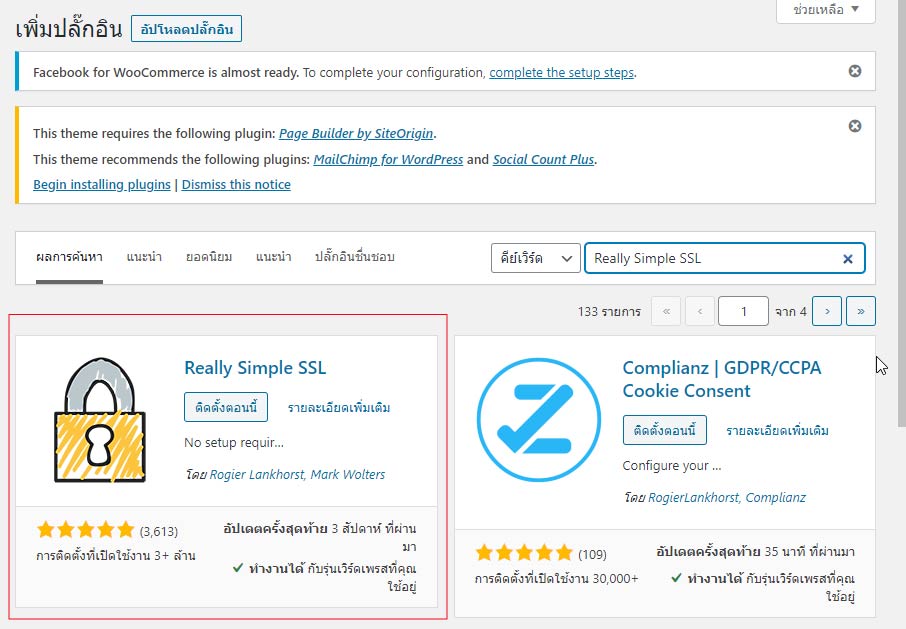Click the (109) rating count
The image size is (906, 629).
point(592,554)
